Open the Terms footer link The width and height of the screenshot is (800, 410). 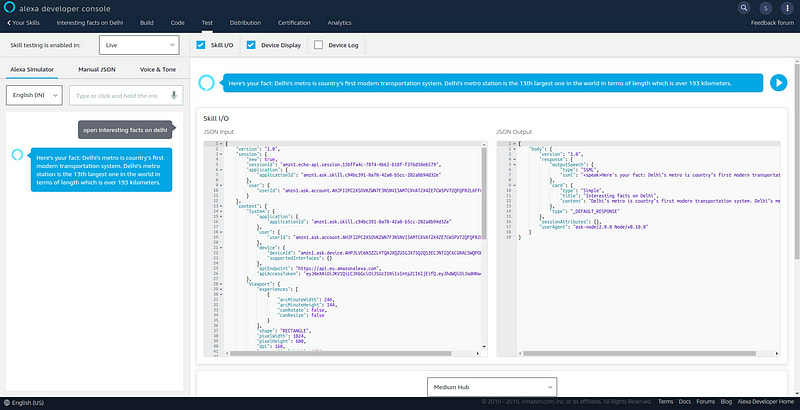click(665, 402)
